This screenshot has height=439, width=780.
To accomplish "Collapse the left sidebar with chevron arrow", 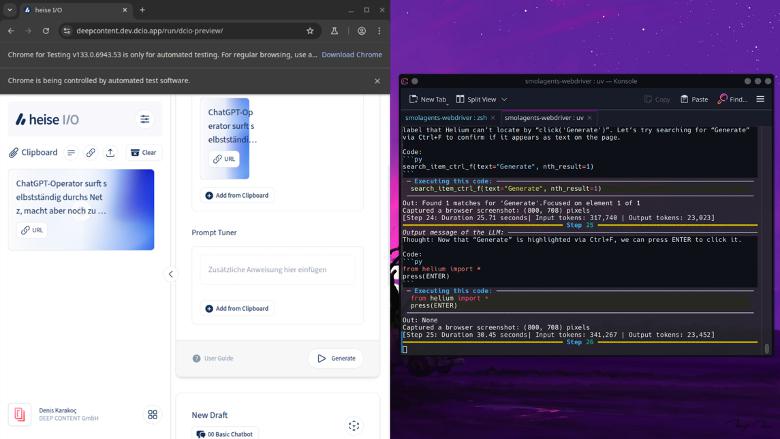I will 170,274.
